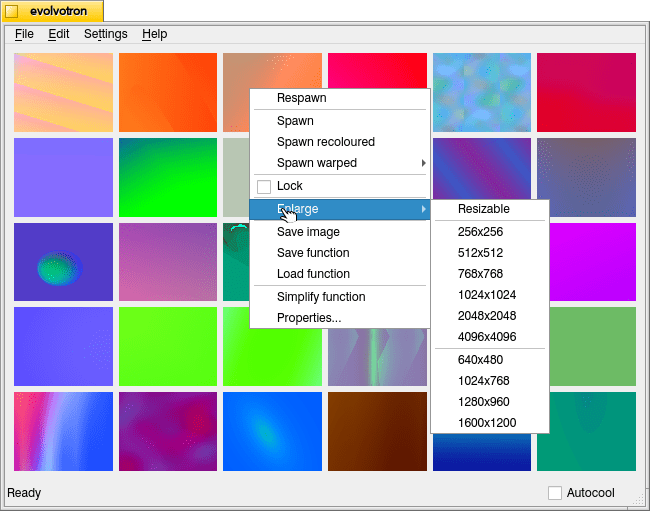Select the lavender vertical striped thumbnail
The width and height of the screenshot is (650, 511).
click(x=377, y=357)
